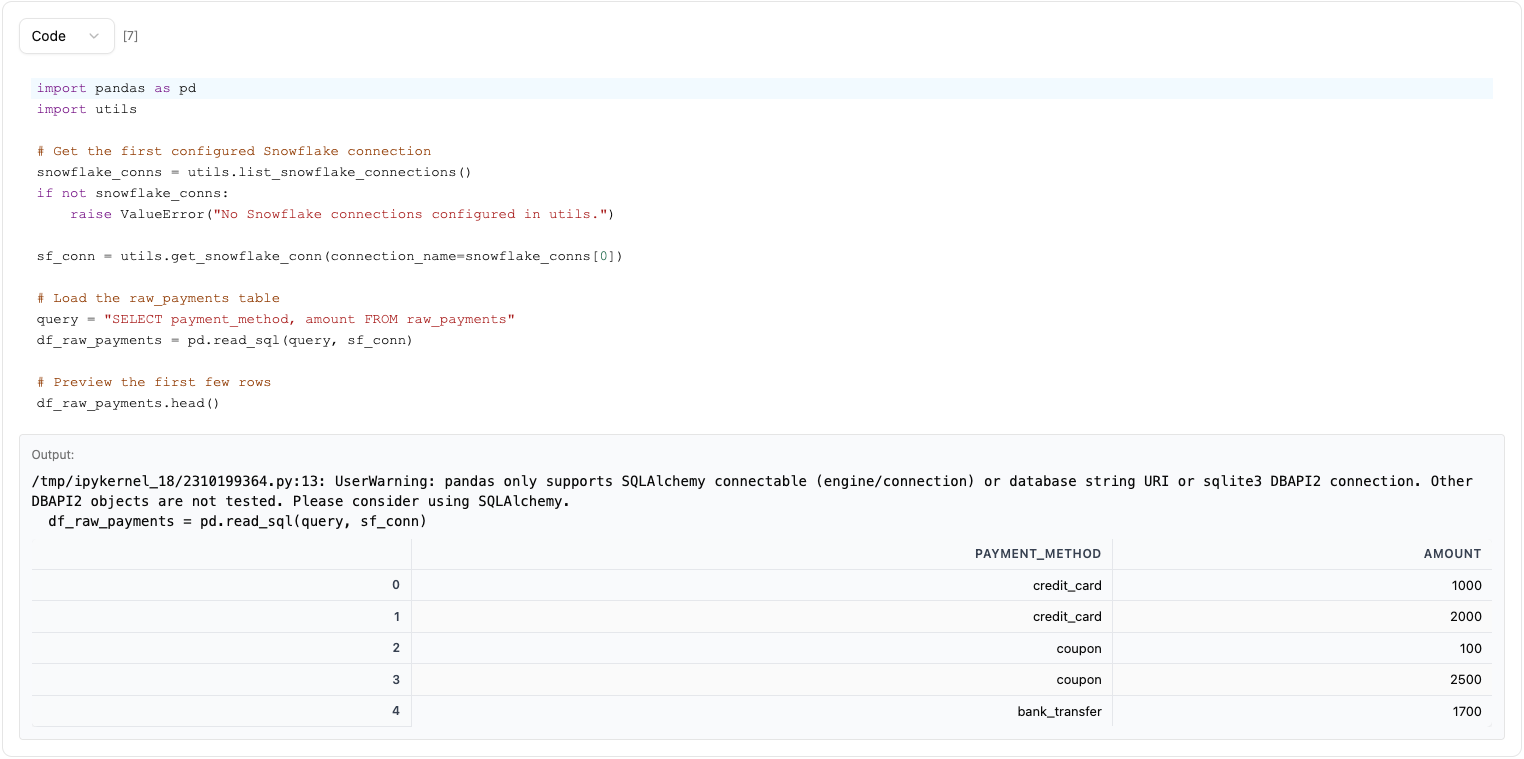Select the amount value 1700 cell

1466,711
